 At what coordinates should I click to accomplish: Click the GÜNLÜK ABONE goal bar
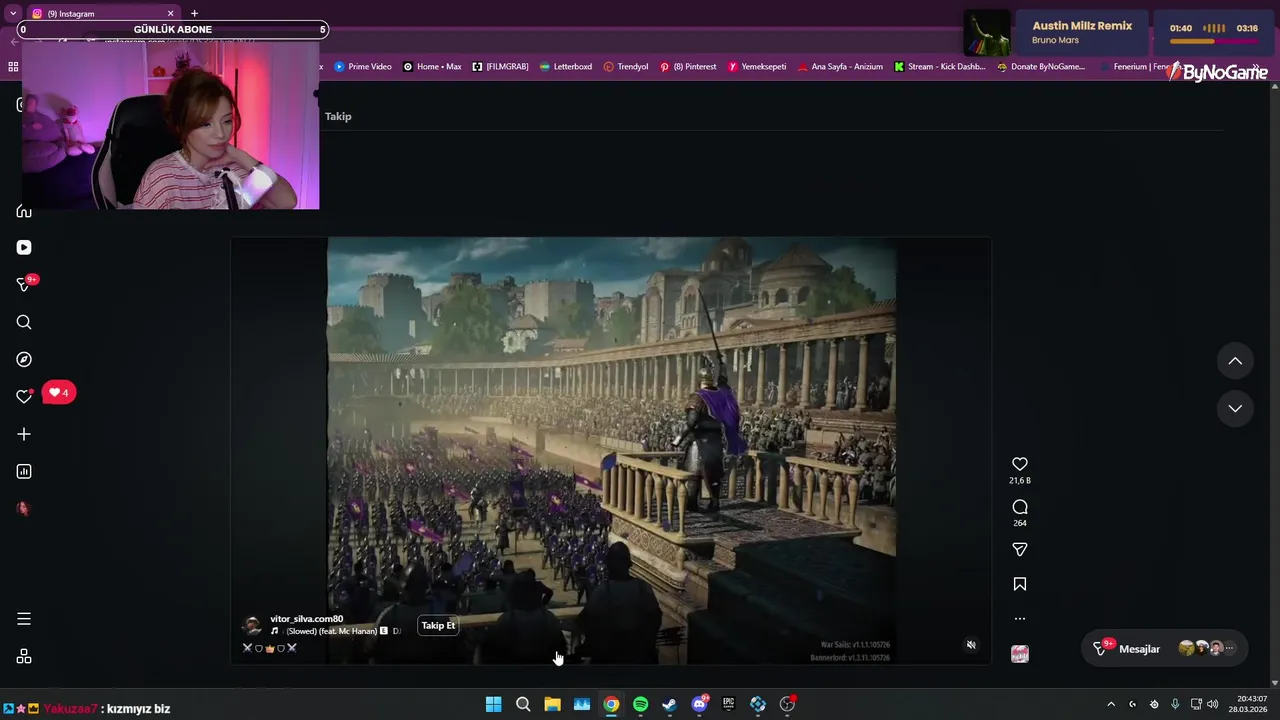[x=173, y=30]
